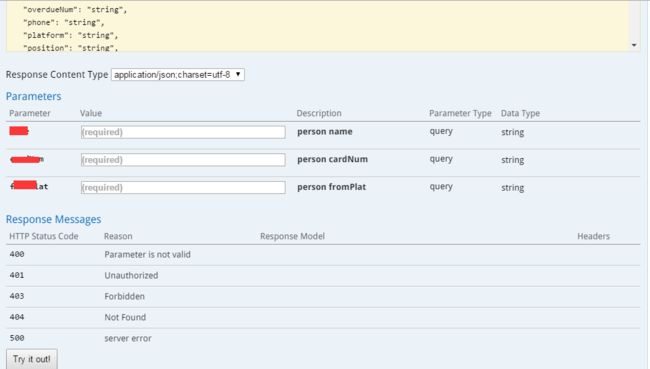
Task: Click the Parameters section heading
Action: pyautogui.click(x=34, y=96)
